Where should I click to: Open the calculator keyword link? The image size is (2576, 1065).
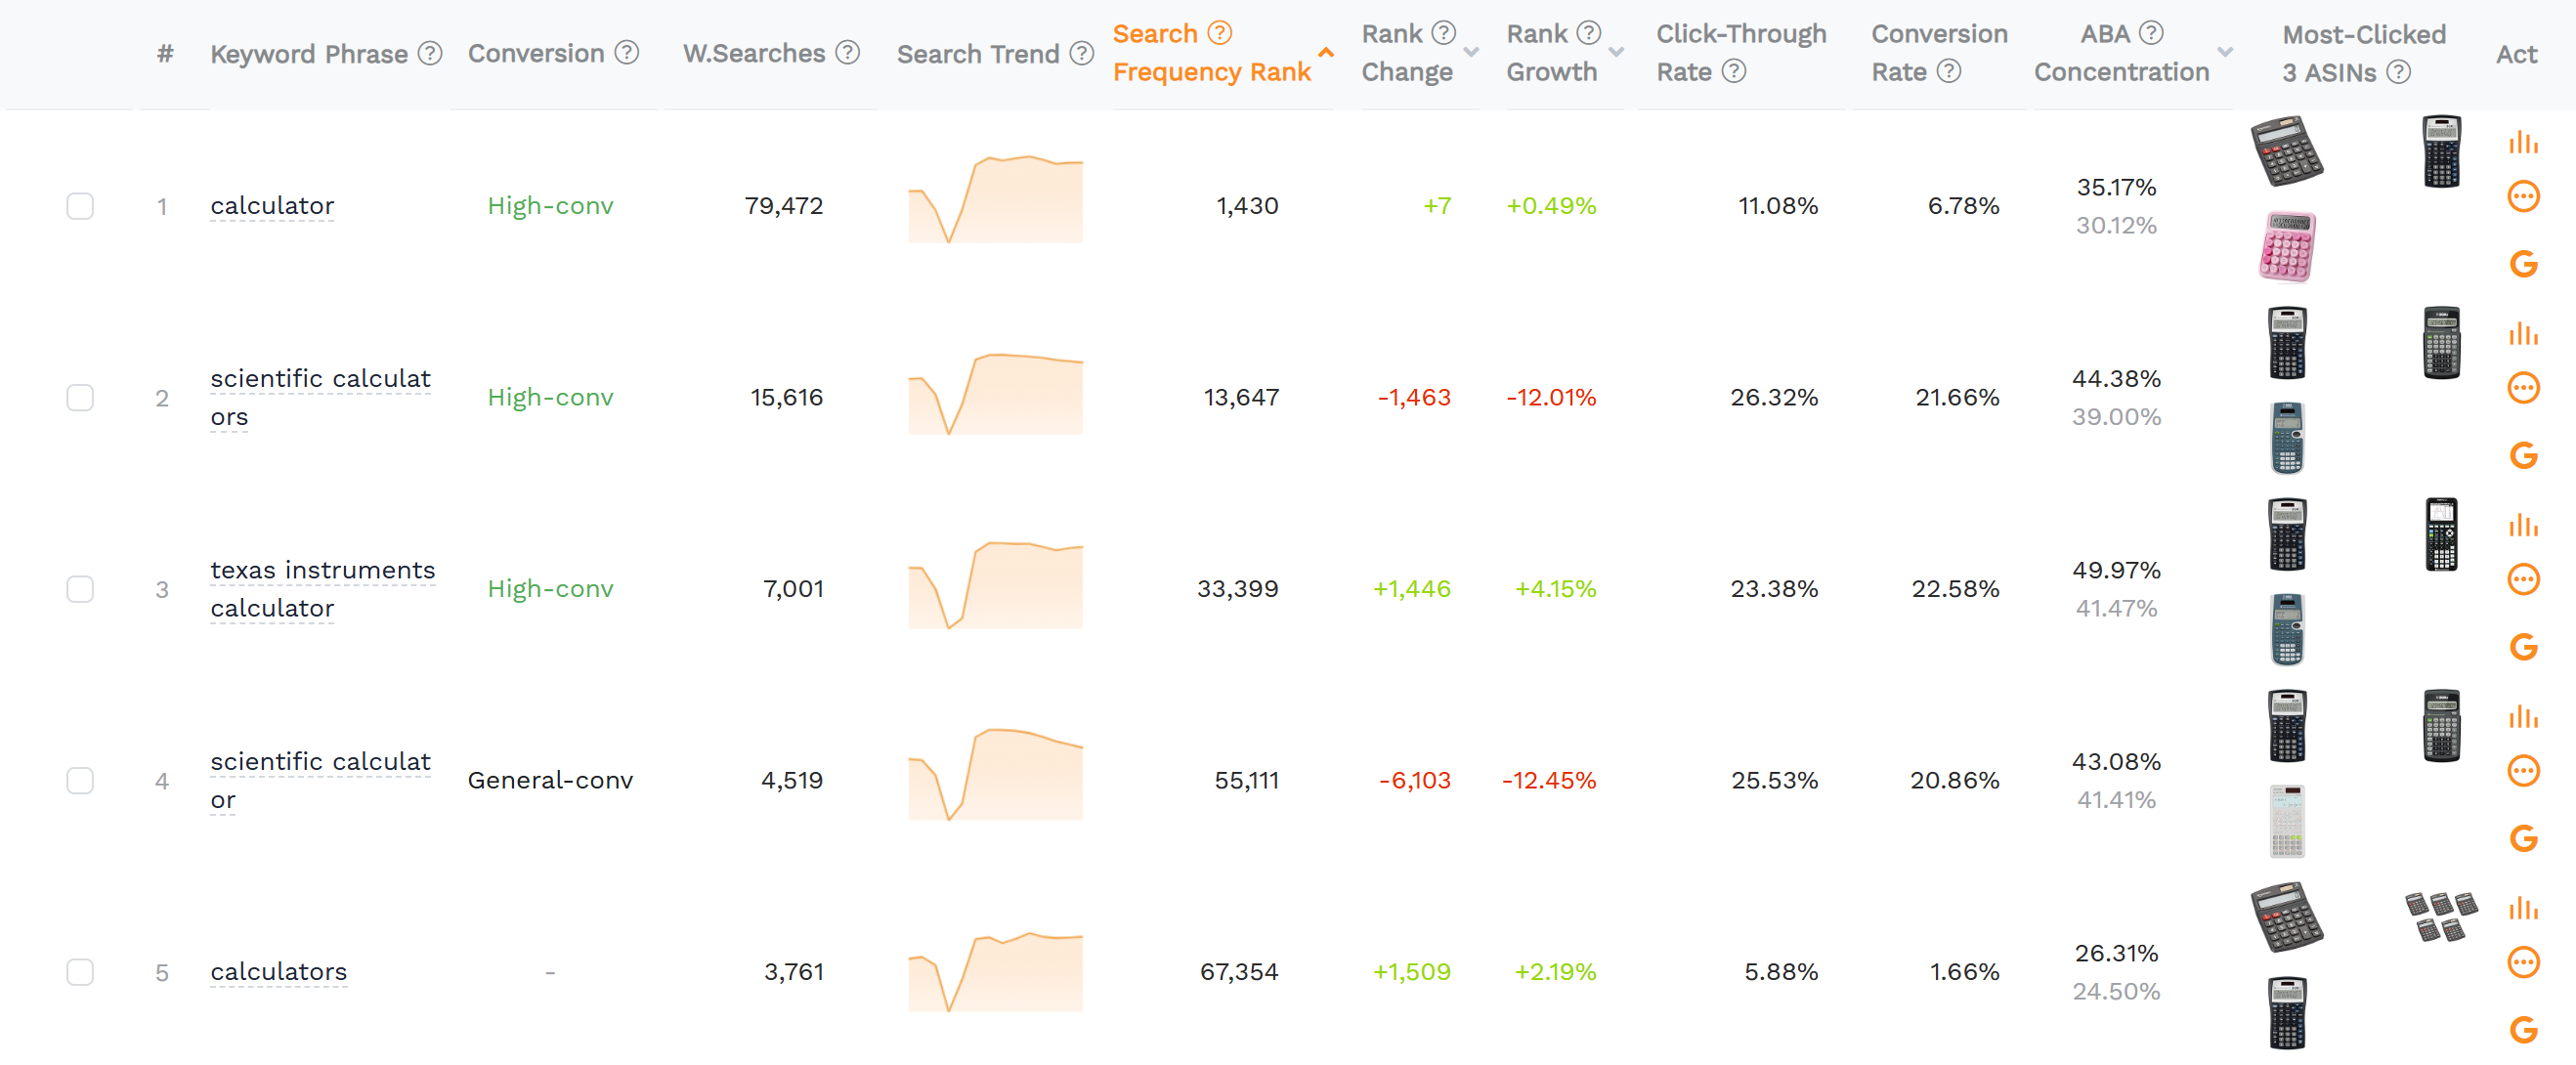click(271, 206)
